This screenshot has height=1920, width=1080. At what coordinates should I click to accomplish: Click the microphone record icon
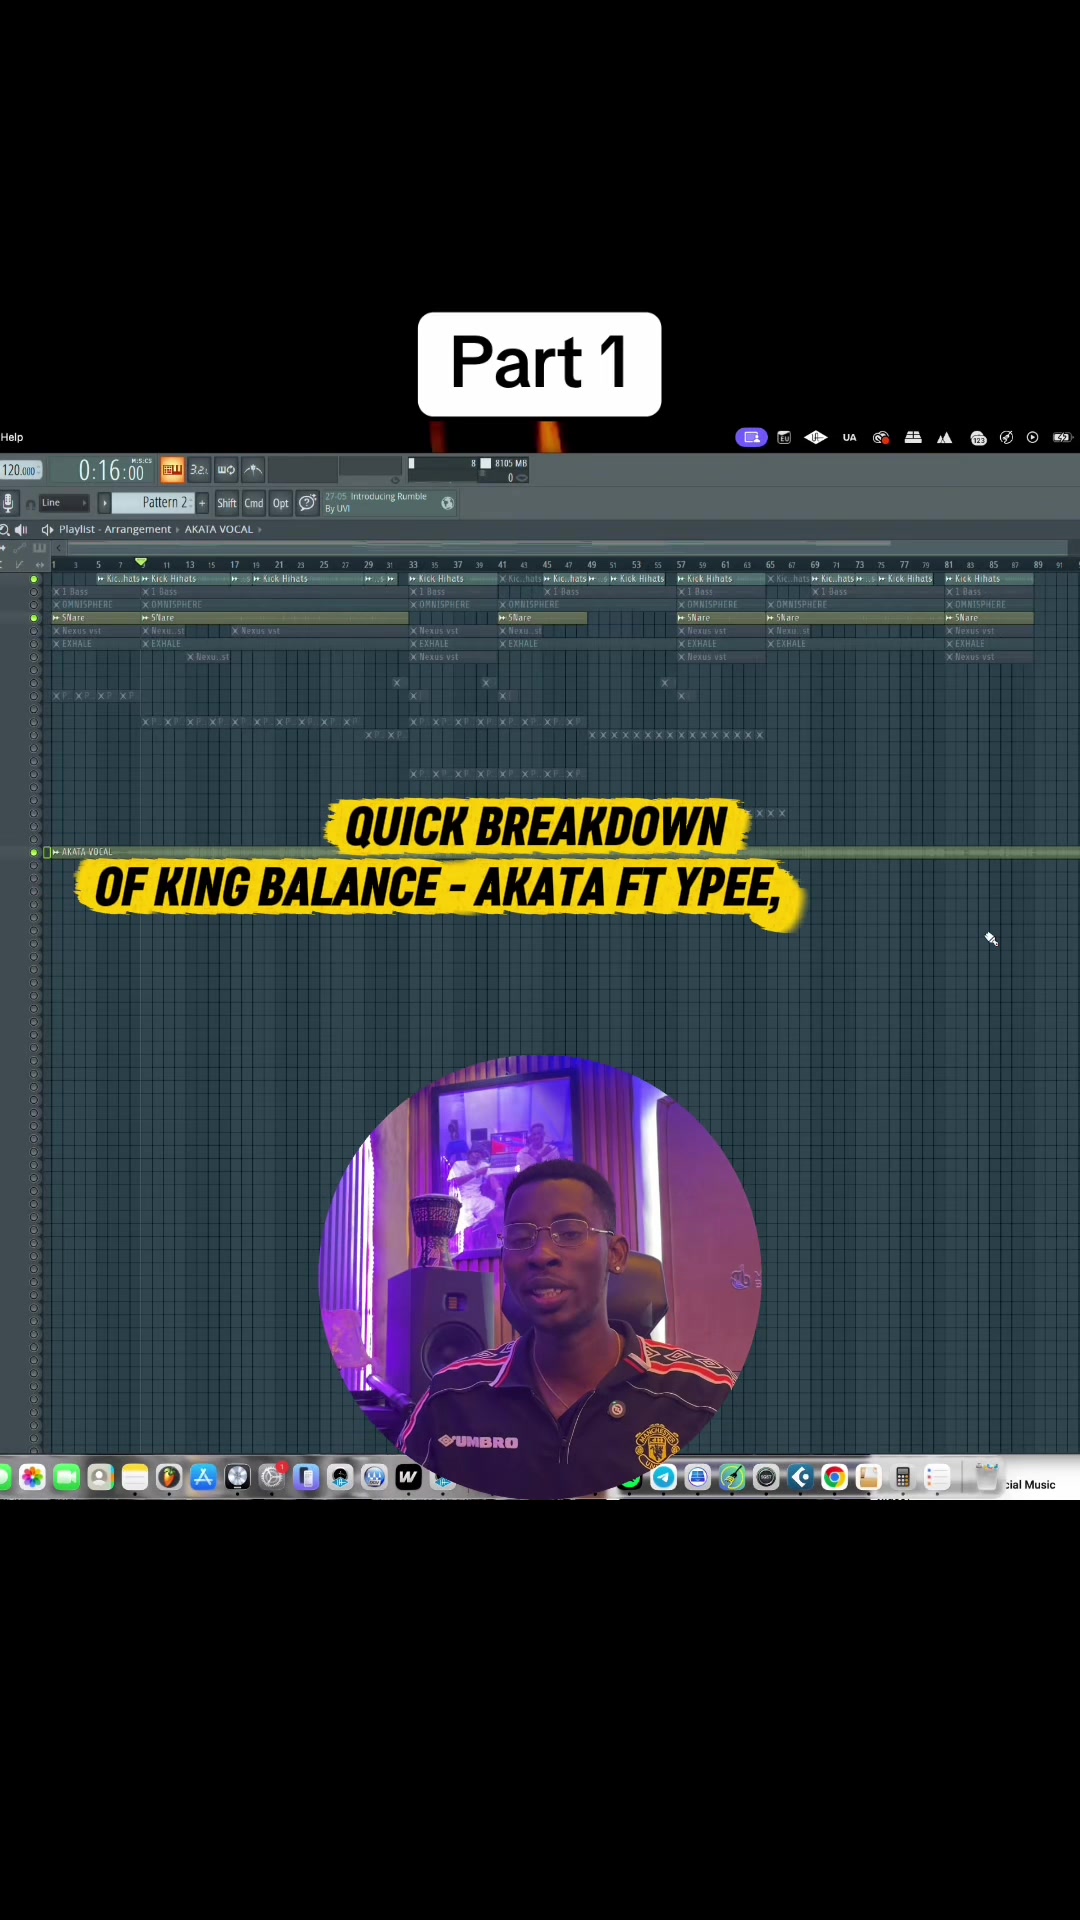pos(8,503)
